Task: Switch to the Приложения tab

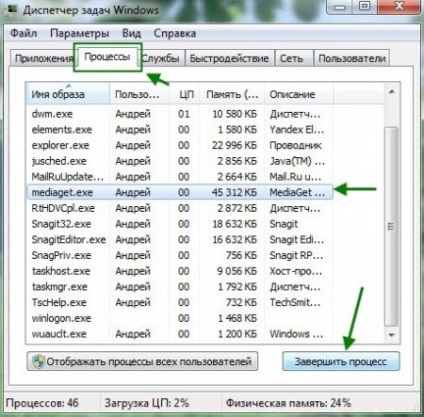Action: (x=43, y=58)
